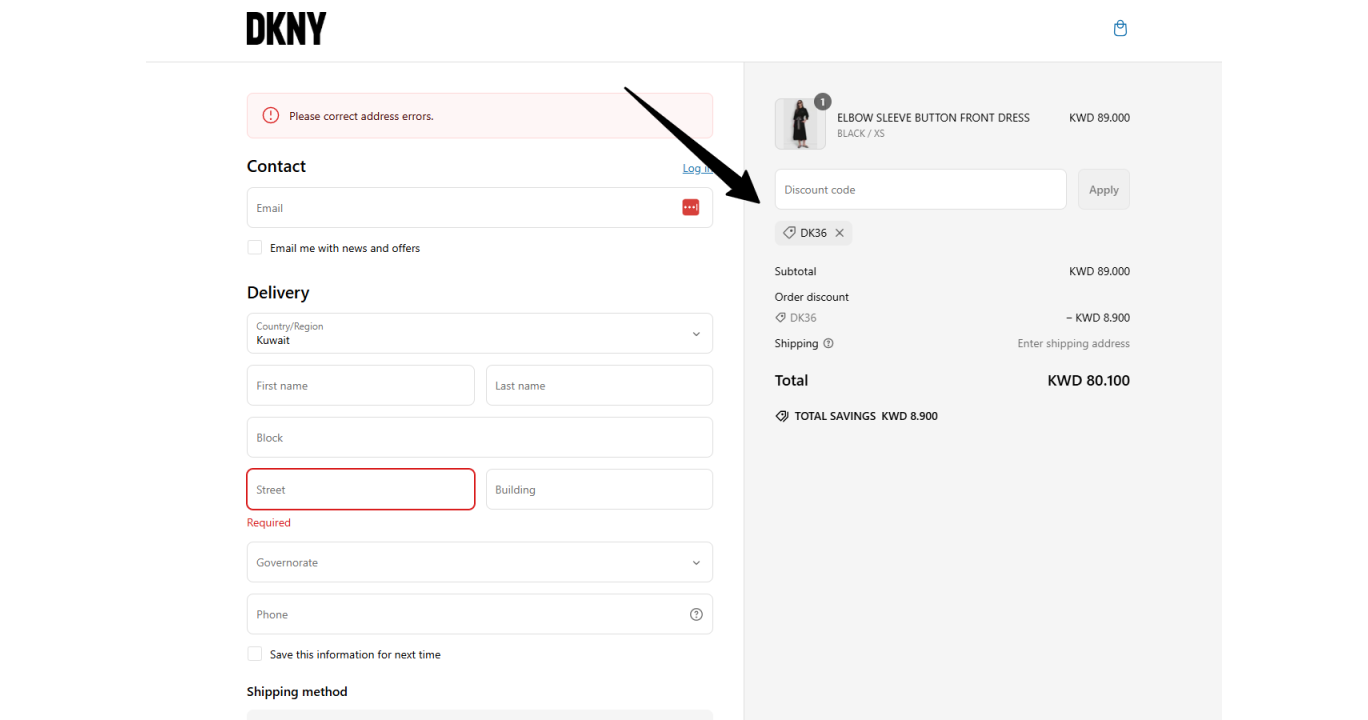Viewport: 1368px width, 720px height.
Task: Click the Shipping method heading
Action: point(297,691)
